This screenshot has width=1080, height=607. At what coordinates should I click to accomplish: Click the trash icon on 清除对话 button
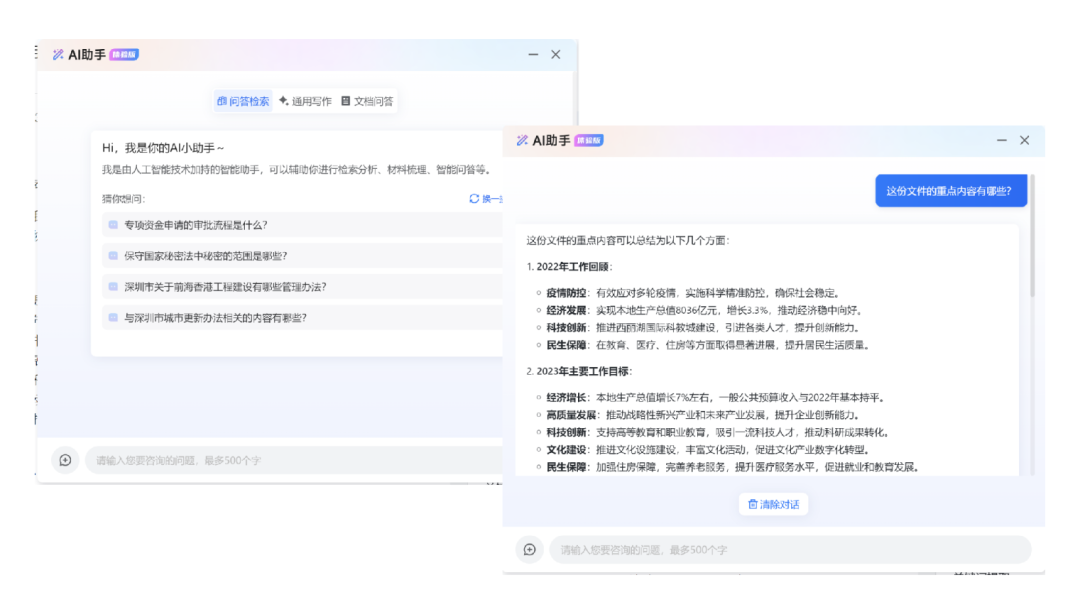(x=753, y=504)
